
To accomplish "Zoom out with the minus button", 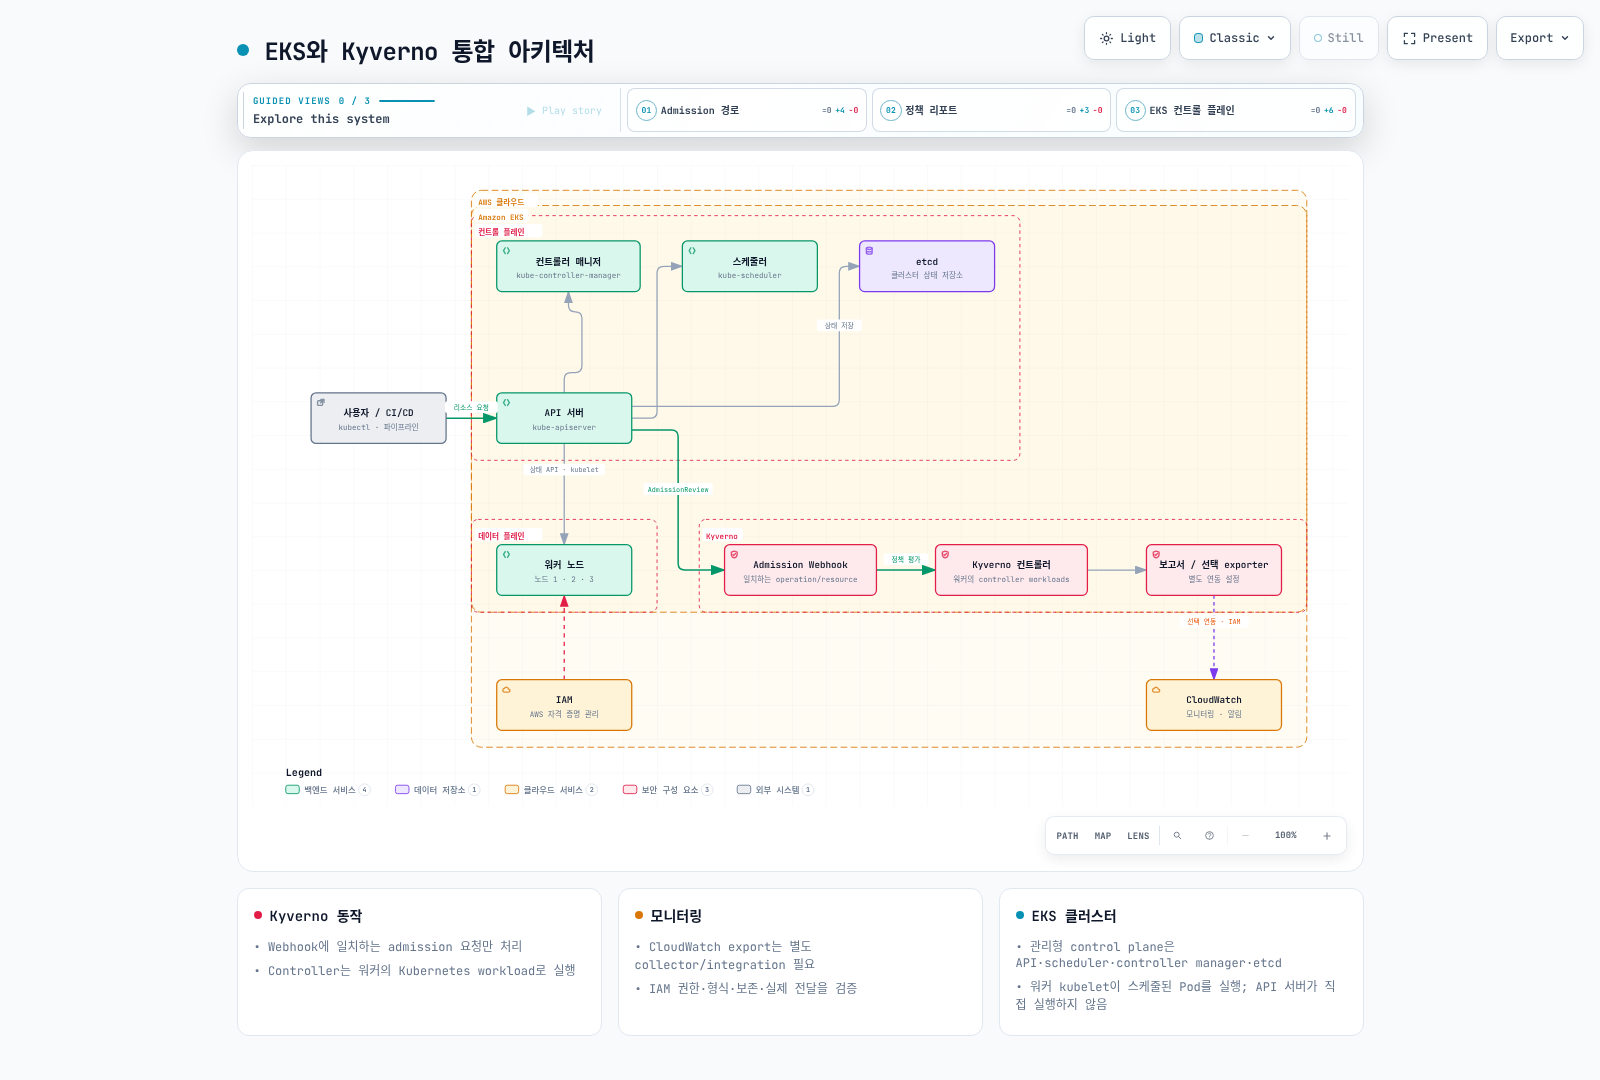I will (1245, 836).
